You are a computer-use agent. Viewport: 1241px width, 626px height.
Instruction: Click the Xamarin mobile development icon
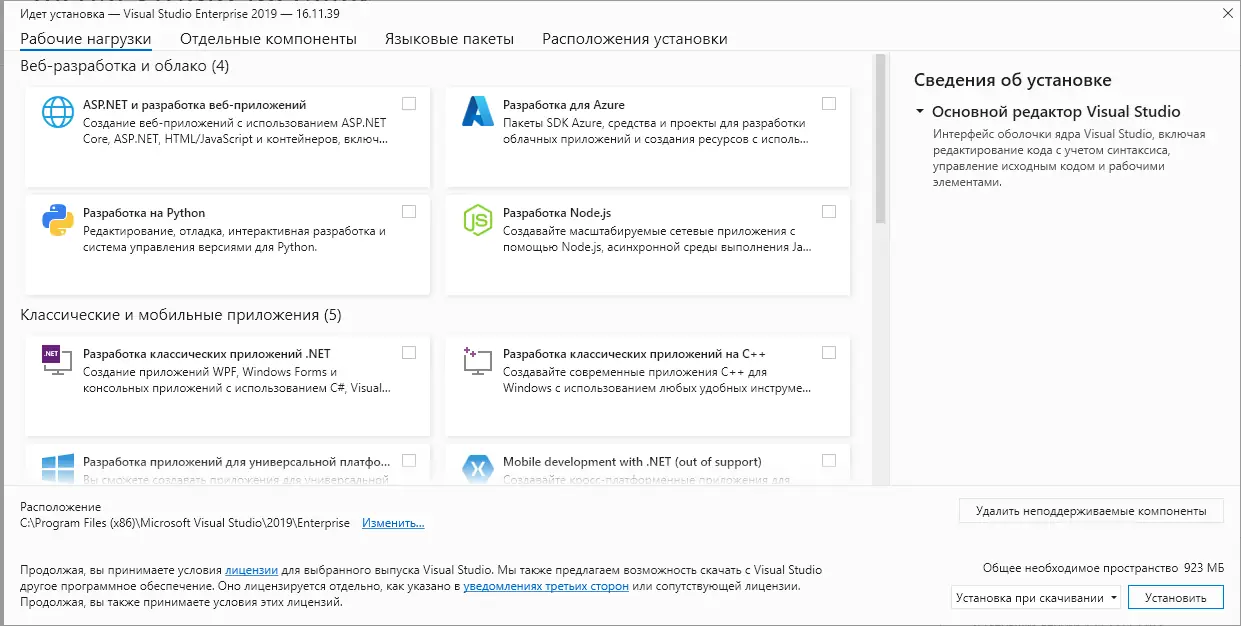coord(477,465)
